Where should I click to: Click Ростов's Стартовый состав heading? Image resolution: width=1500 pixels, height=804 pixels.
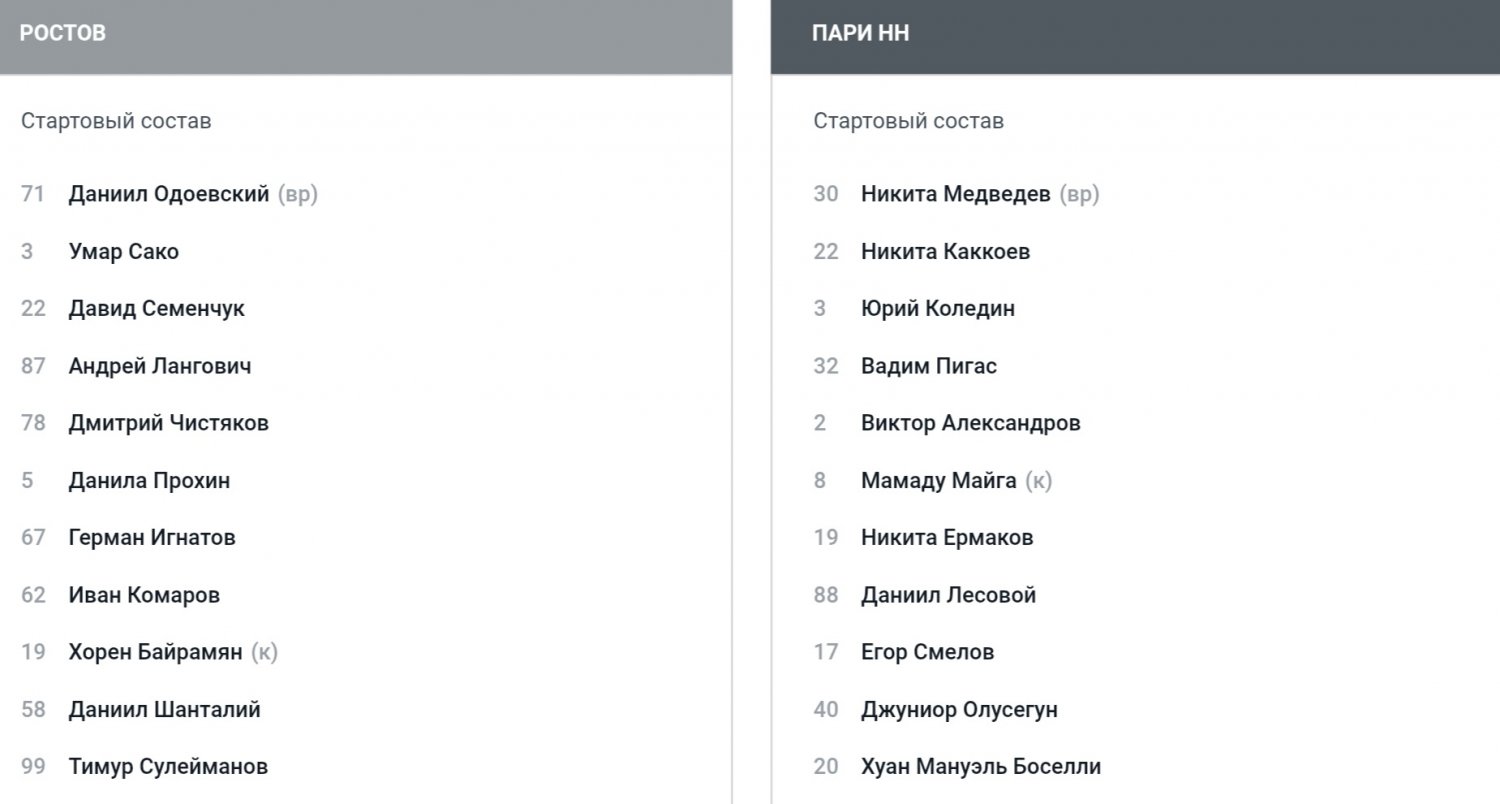116,121
